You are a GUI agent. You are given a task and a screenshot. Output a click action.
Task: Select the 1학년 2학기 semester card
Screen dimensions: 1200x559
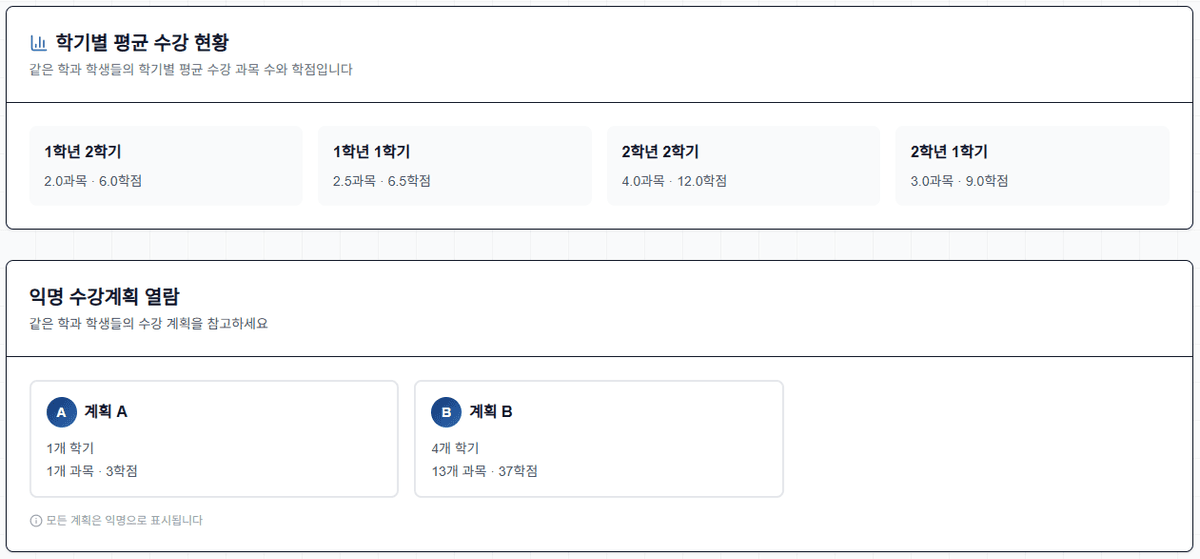[166, 166]
